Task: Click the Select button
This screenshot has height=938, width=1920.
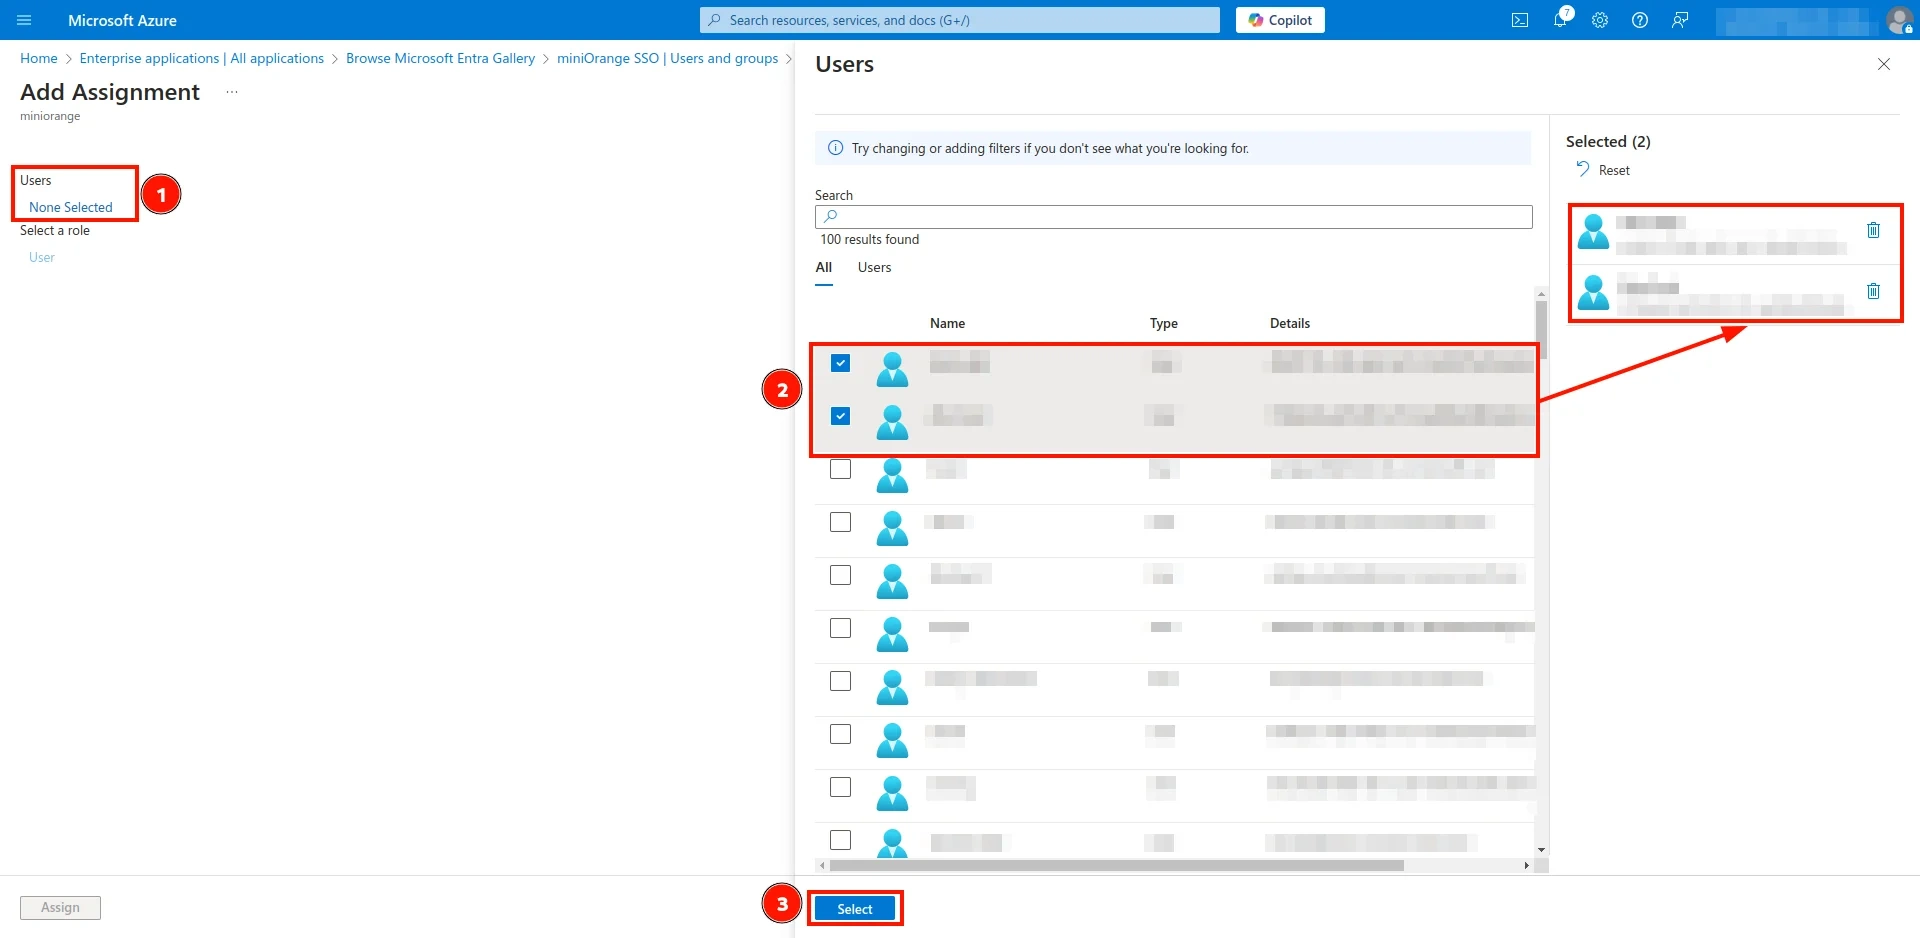Action: point(855,908)
